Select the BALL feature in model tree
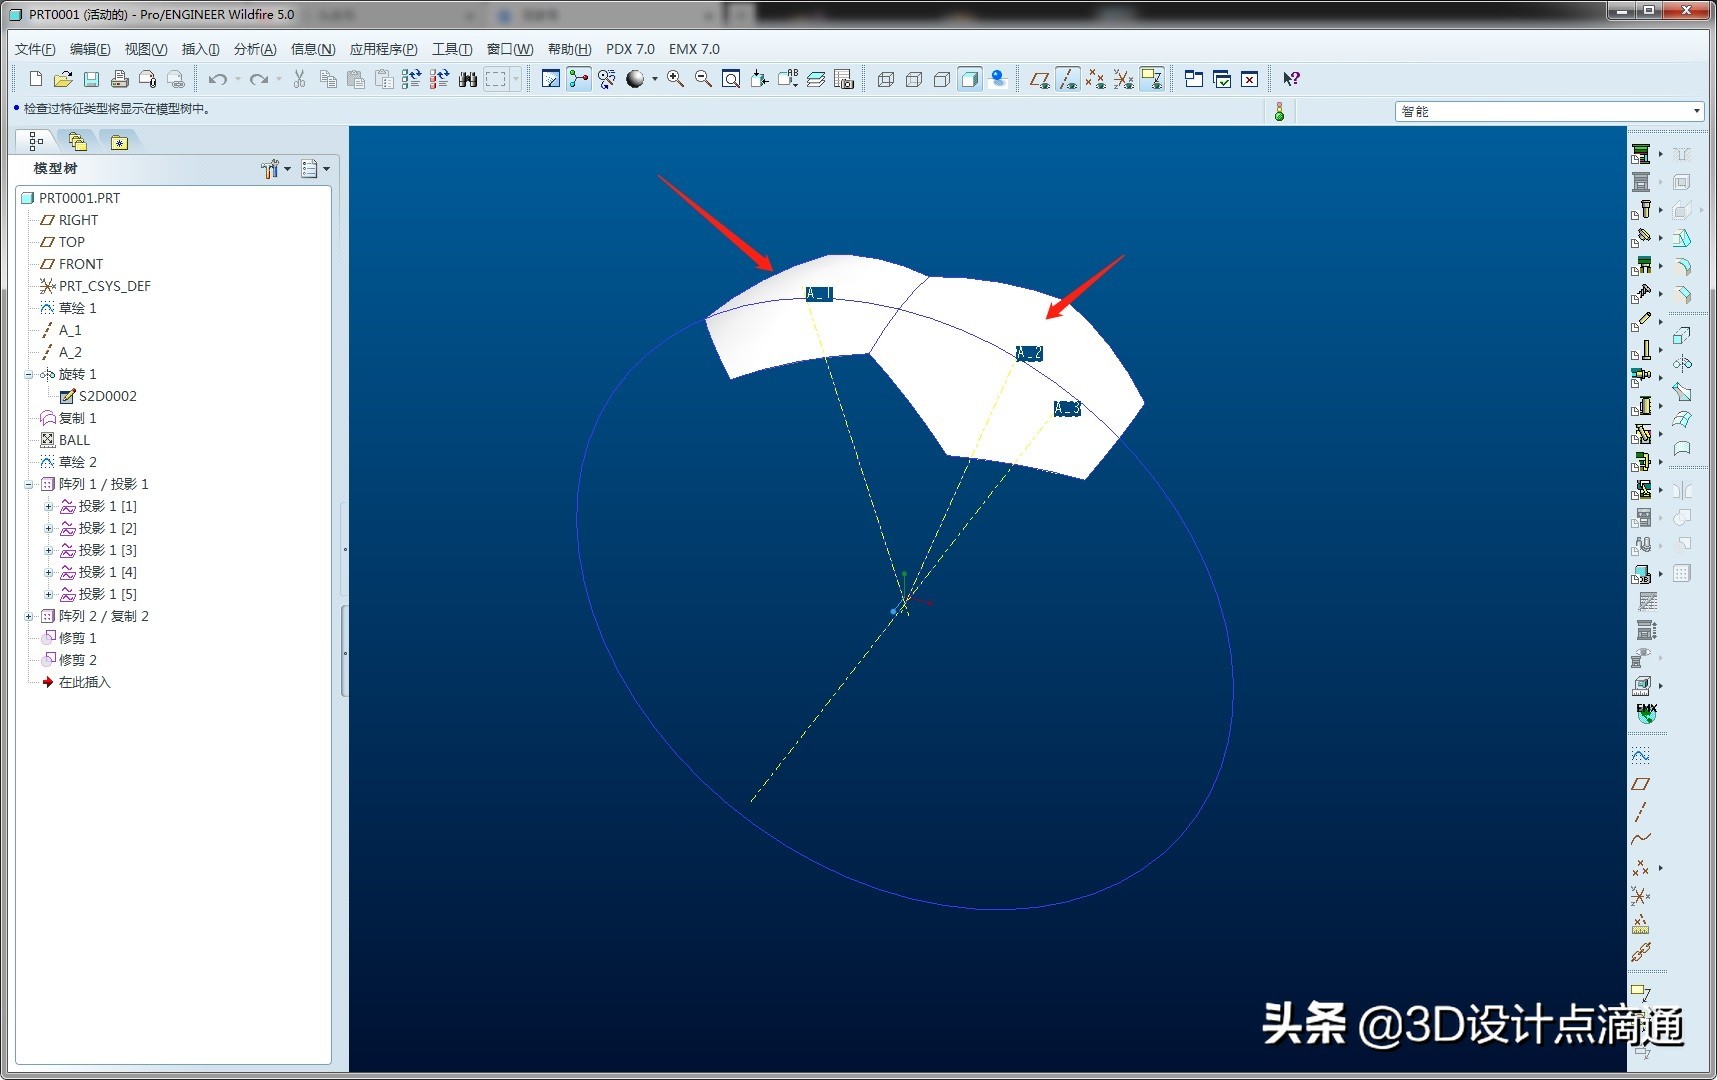 point(73,440)
